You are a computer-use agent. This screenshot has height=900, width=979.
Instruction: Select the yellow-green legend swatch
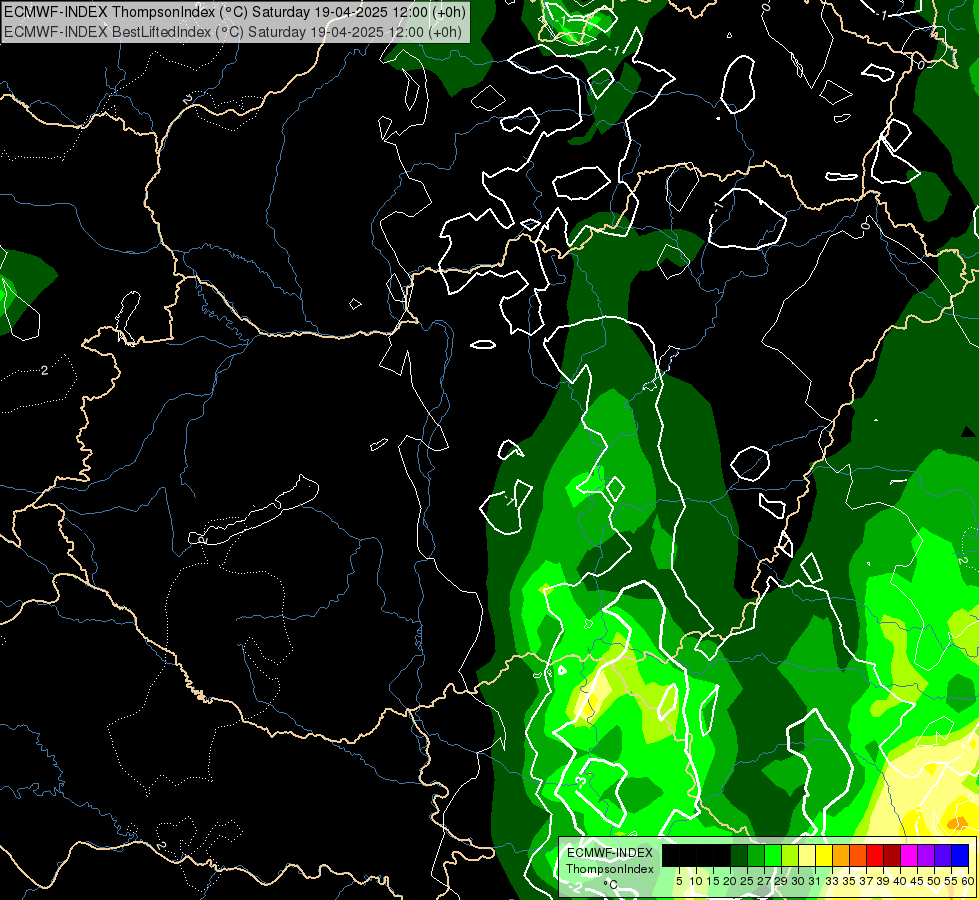pyautogui.click(x=790, y=855)
